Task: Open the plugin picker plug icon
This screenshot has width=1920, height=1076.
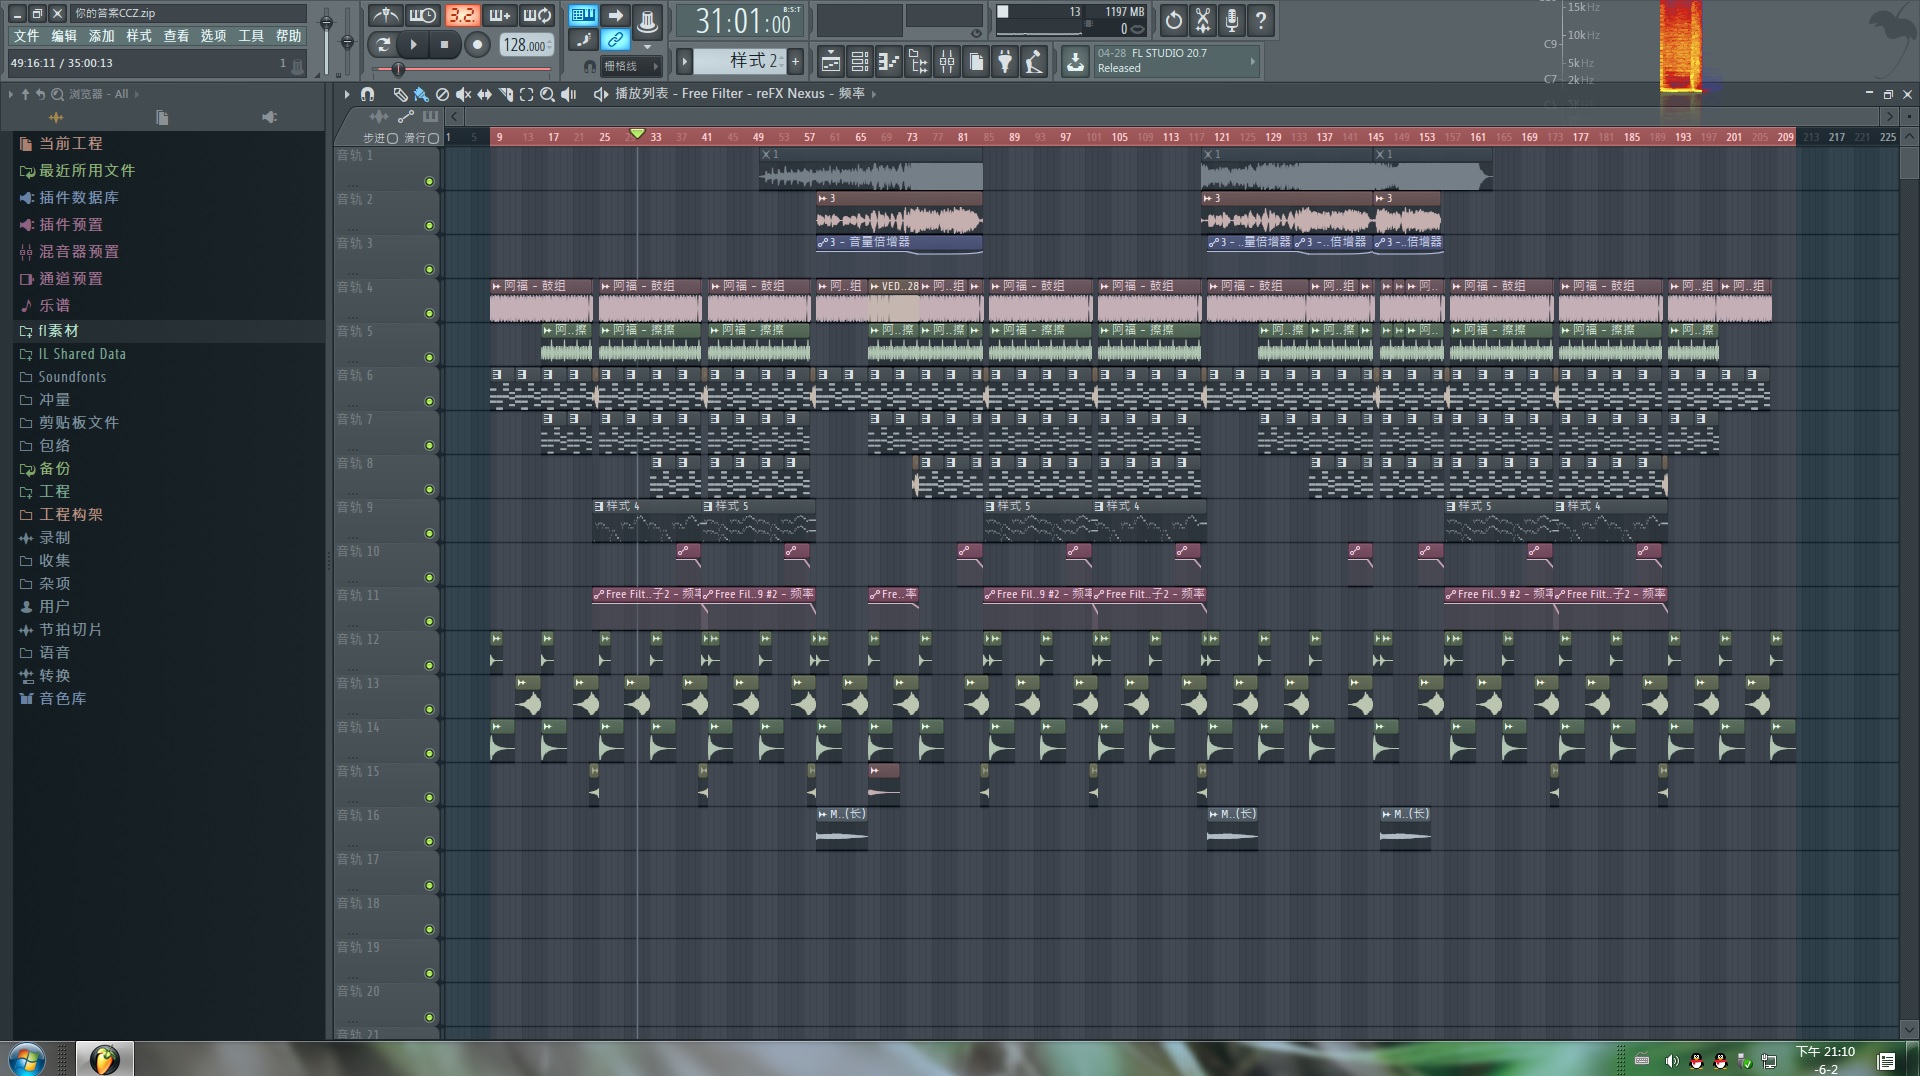Action: [1005, 62]
